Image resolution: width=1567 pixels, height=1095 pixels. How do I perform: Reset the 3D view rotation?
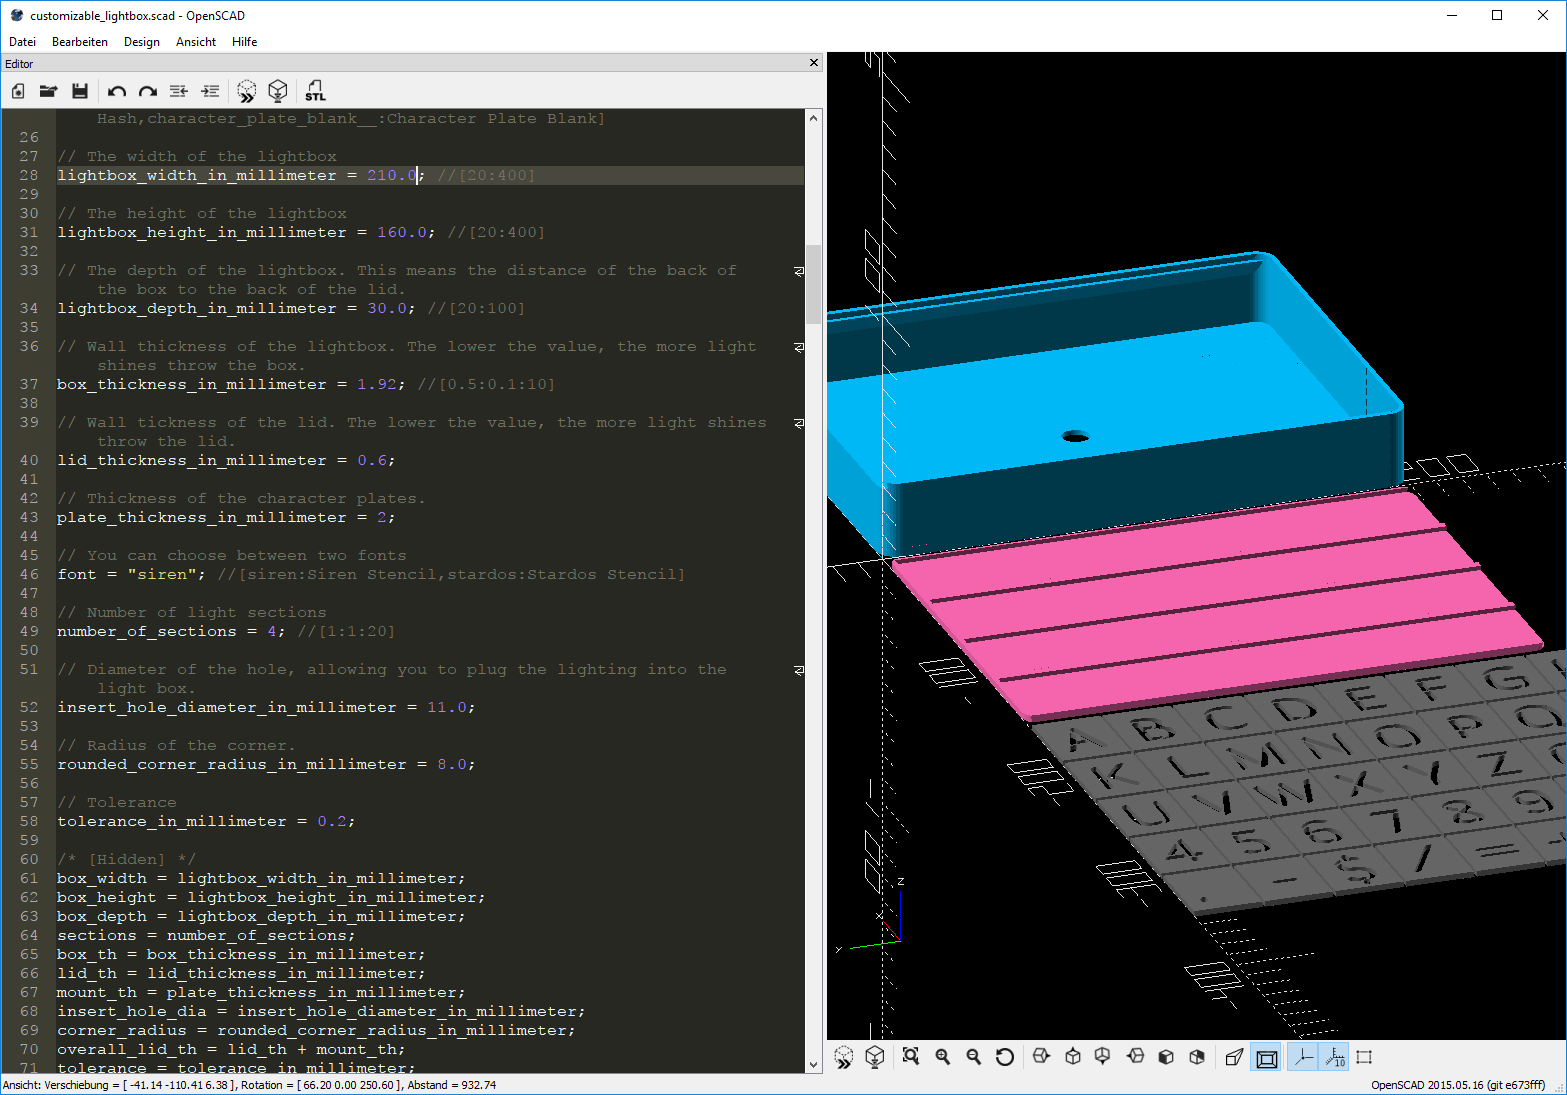tap(1005, 1056)
